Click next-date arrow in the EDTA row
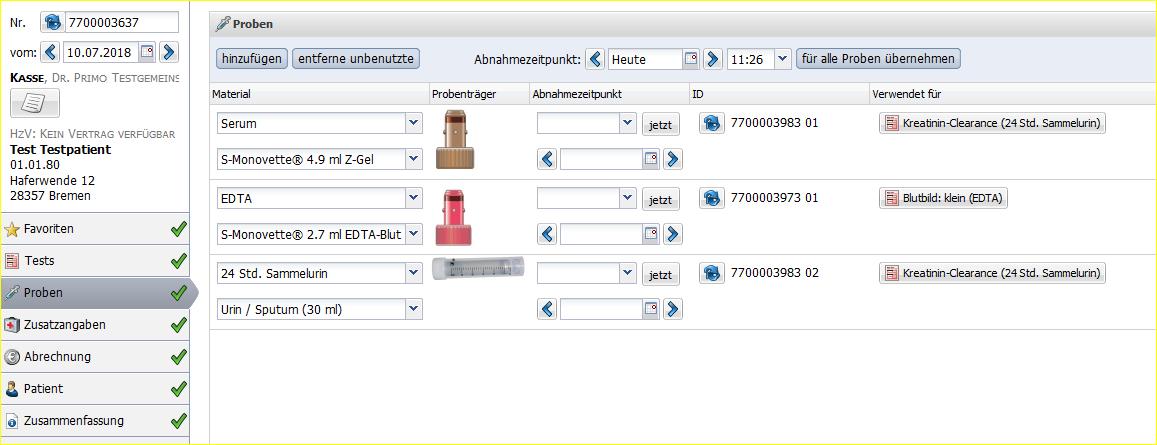Viewport: 1157px width, 445px height. (x=672, y=234)
